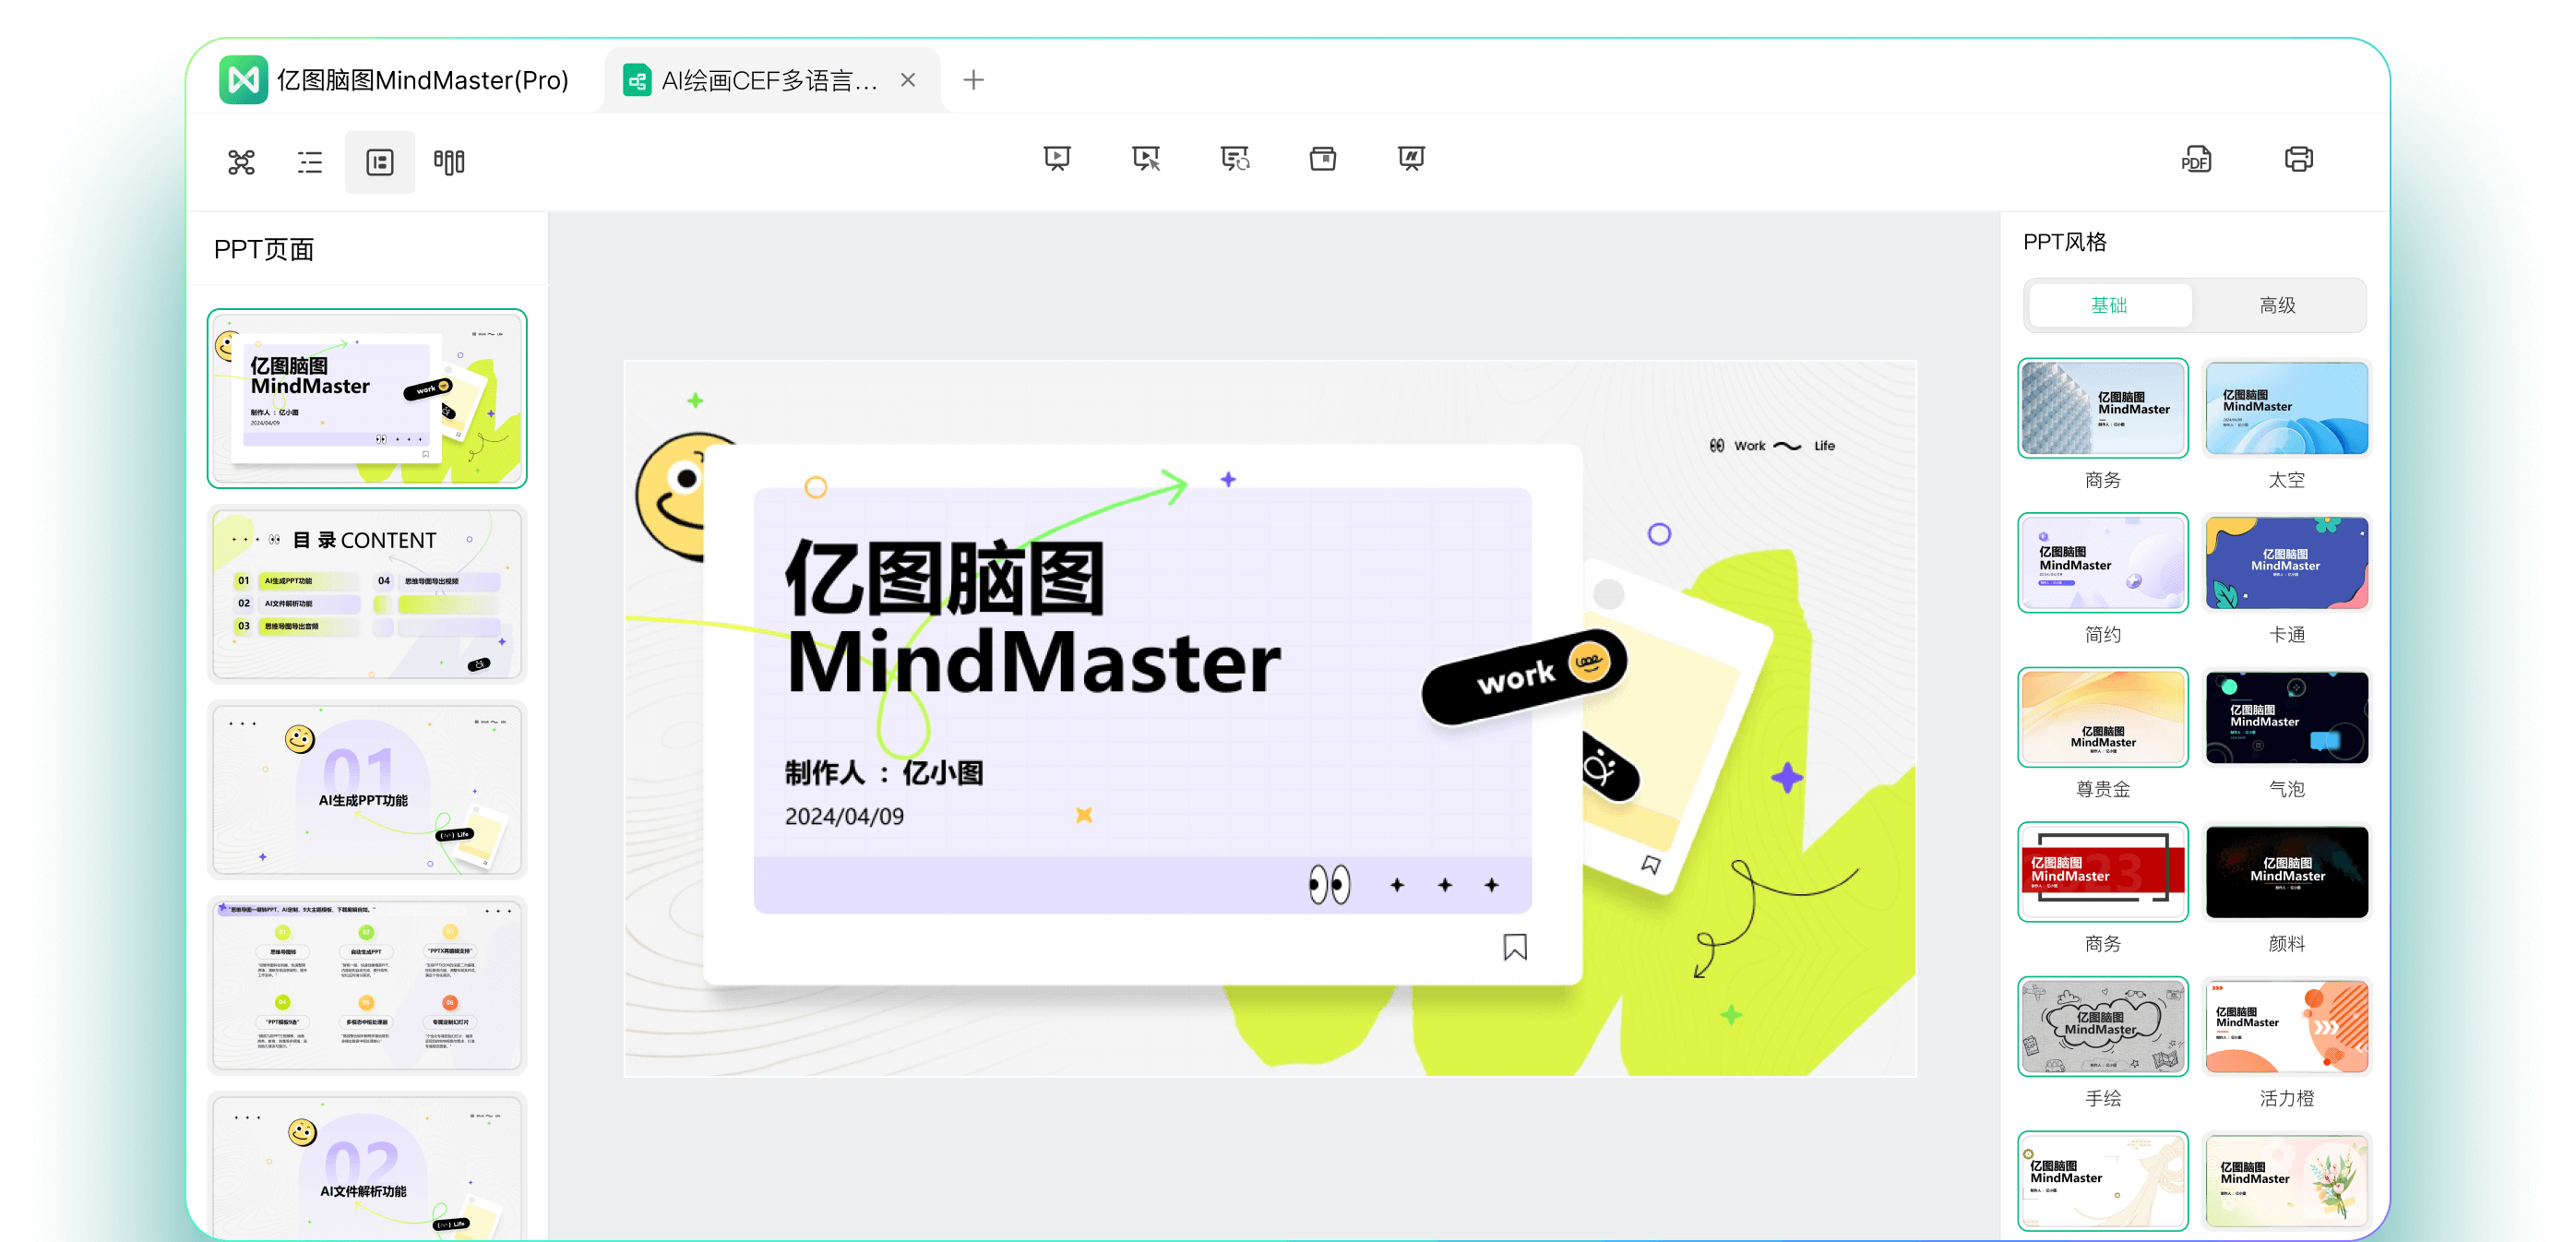Add a new tab with plus button

pos(973,80)
